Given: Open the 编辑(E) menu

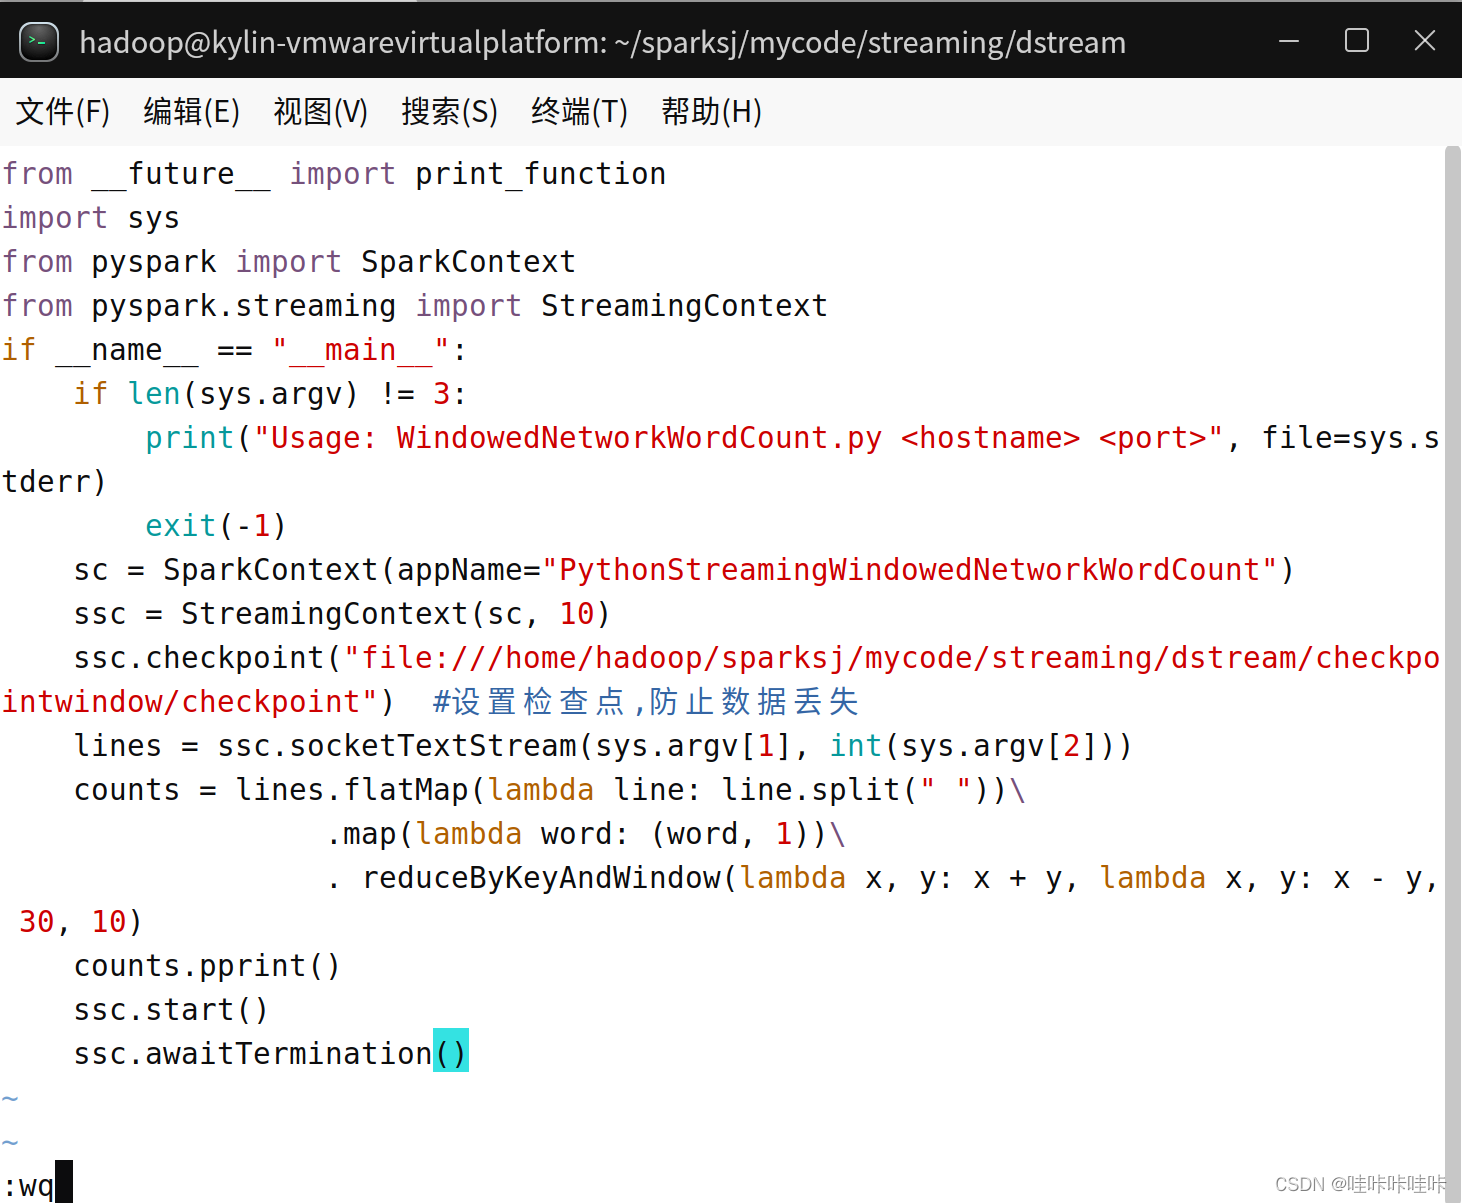Looking at the screenshot, I should pyautogui.click(x=191, y=112).
